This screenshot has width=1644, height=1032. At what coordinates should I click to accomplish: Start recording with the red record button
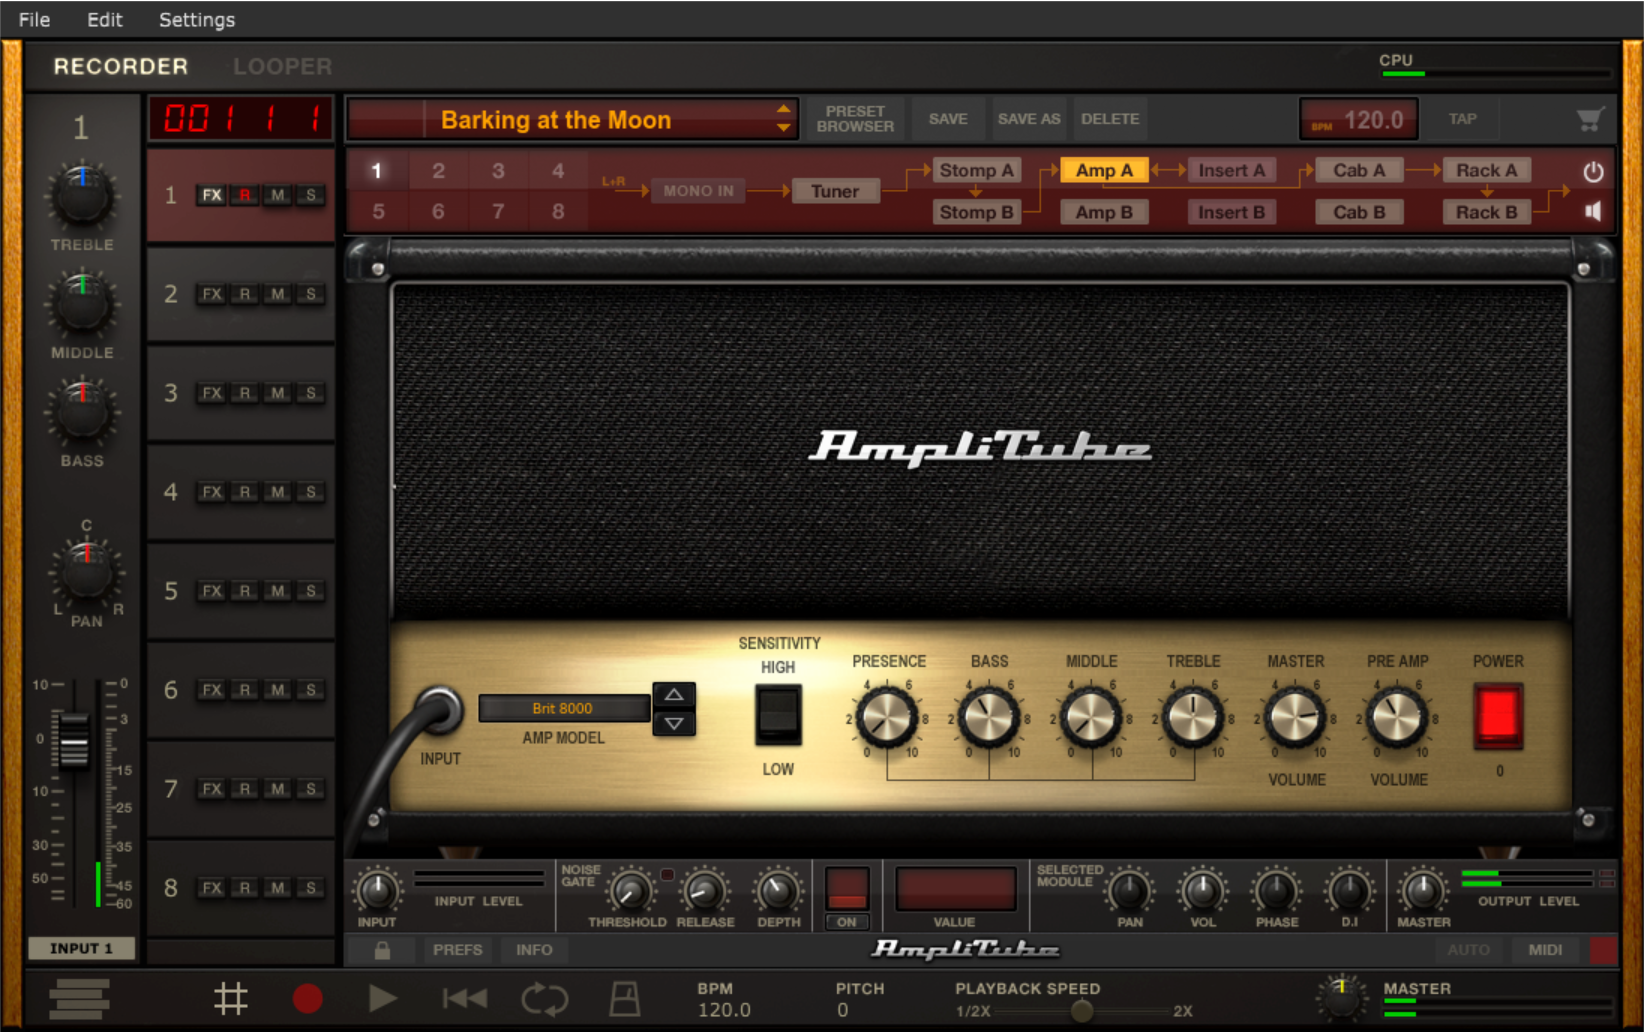tap(307, 998)
